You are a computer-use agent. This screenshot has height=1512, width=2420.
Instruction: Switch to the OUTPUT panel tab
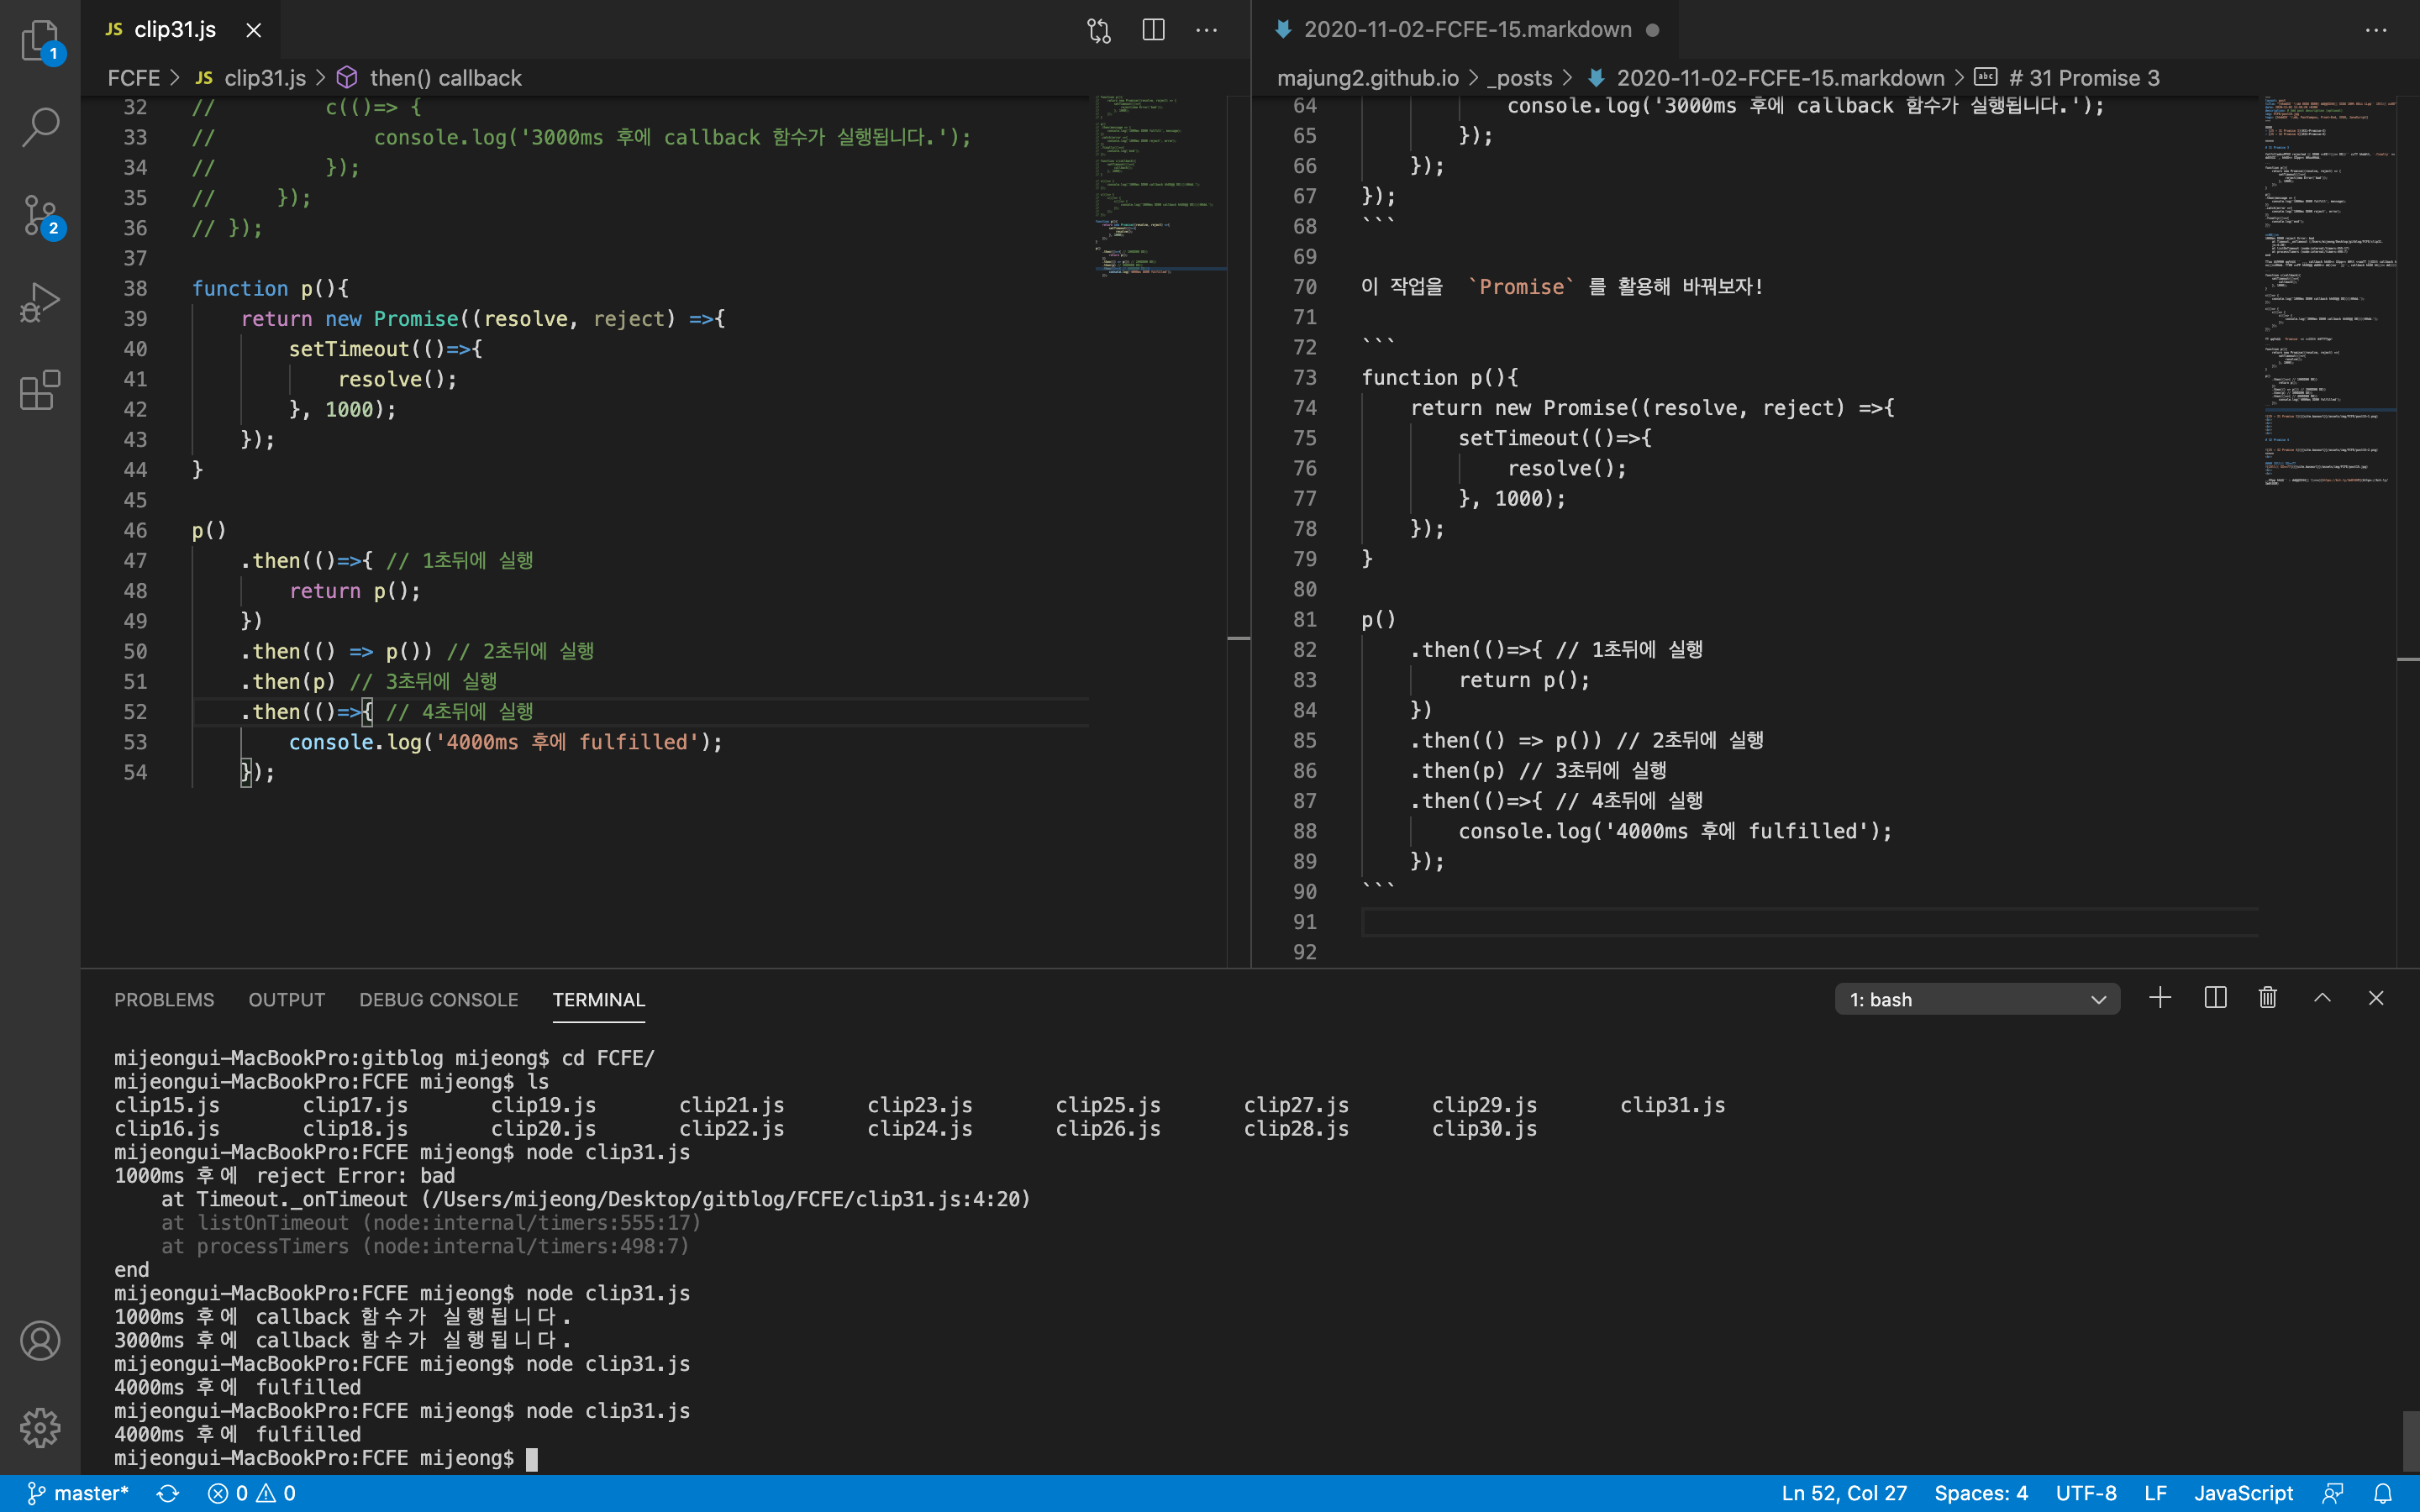(x=287, y=1000)
